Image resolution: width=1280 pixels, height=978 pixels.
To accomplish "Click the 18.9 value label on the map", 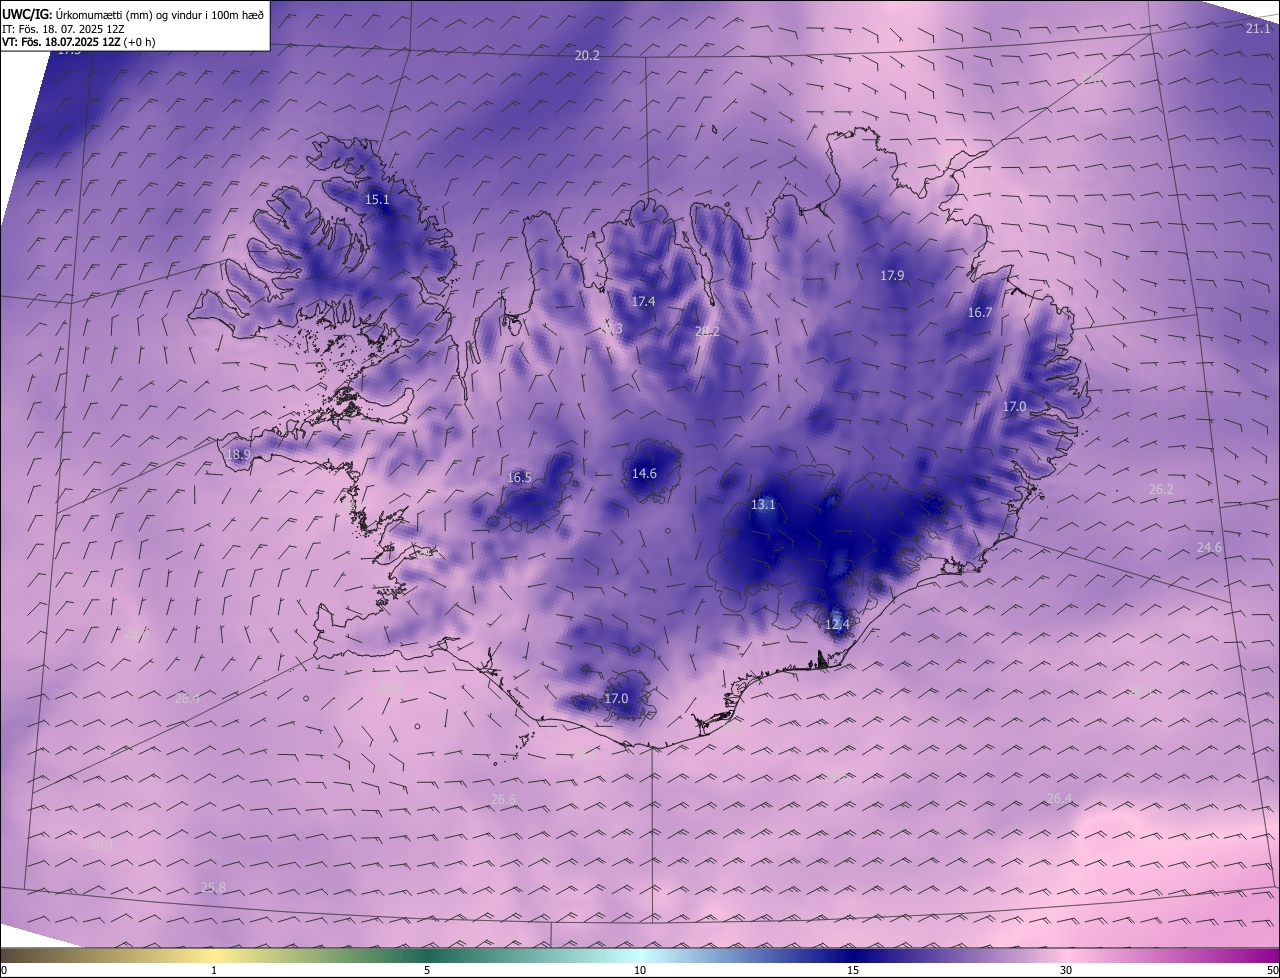I will tap(238, 455).
